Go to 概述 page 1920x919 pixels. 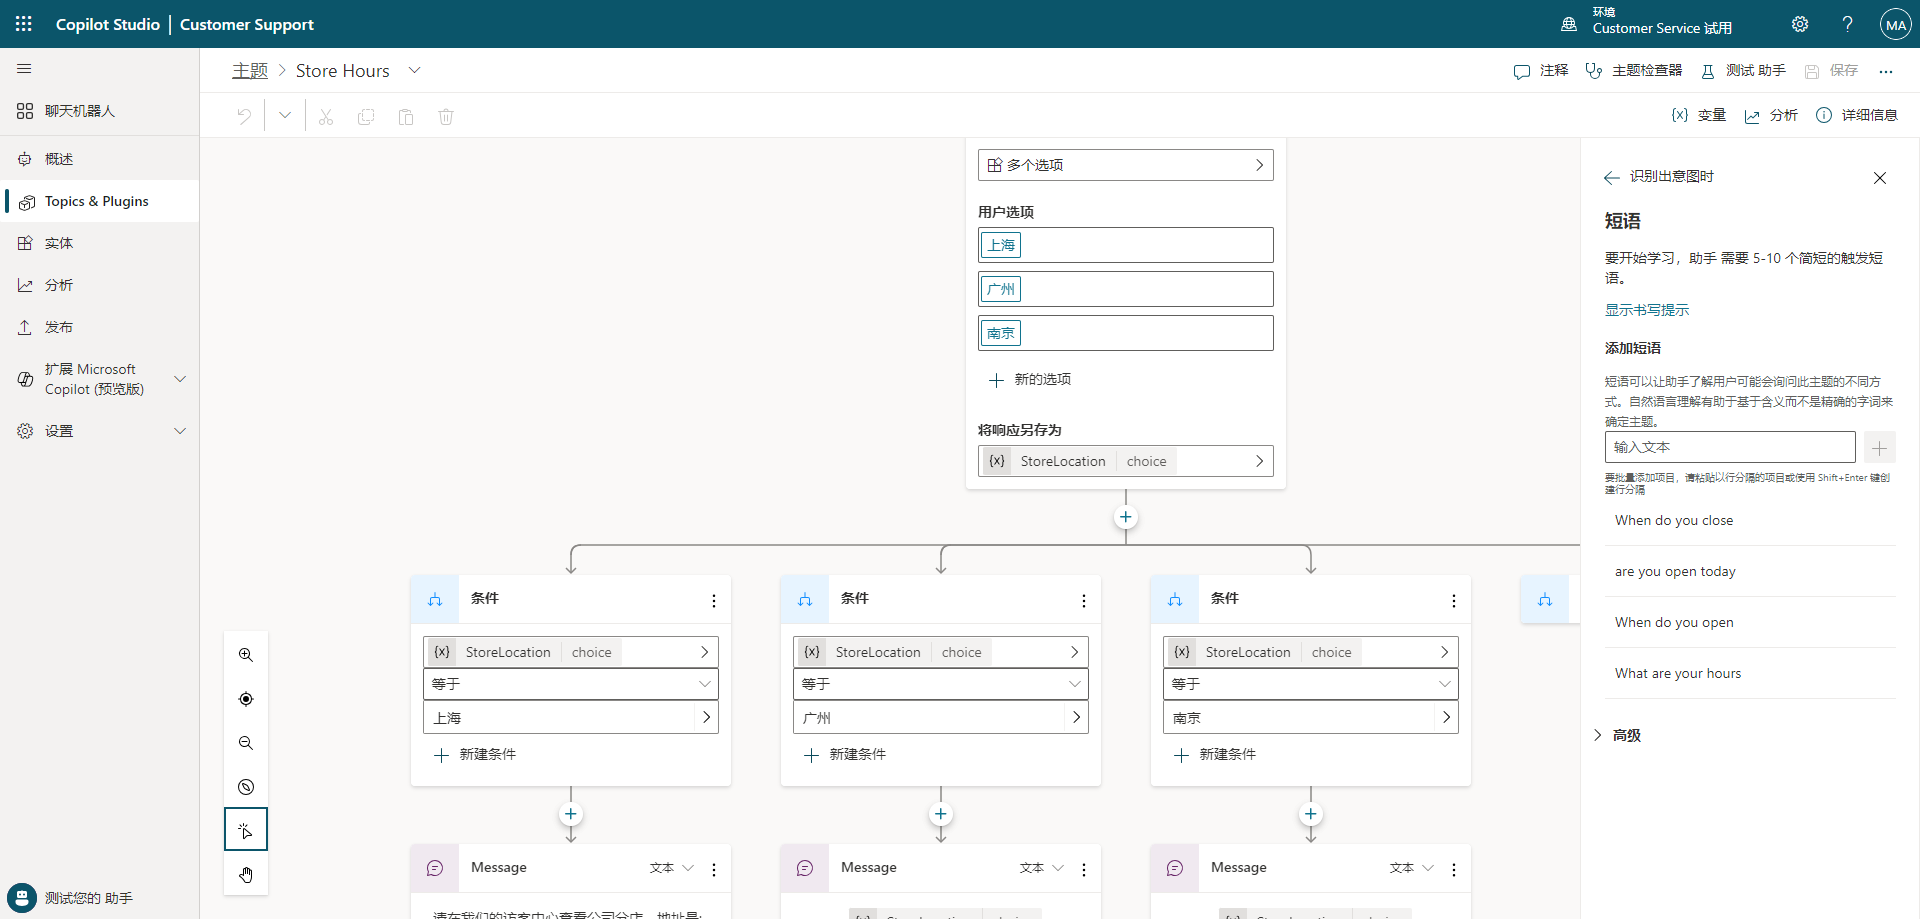(100, 159)
